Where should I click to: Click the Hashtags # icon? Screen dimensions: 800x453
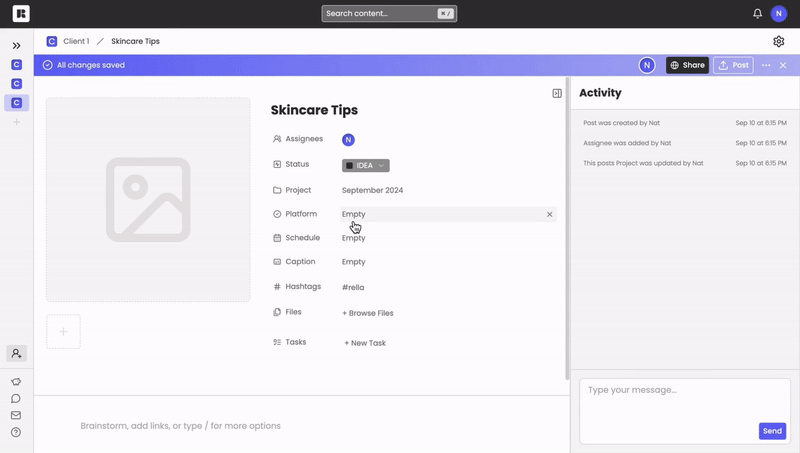pos(277,287)
